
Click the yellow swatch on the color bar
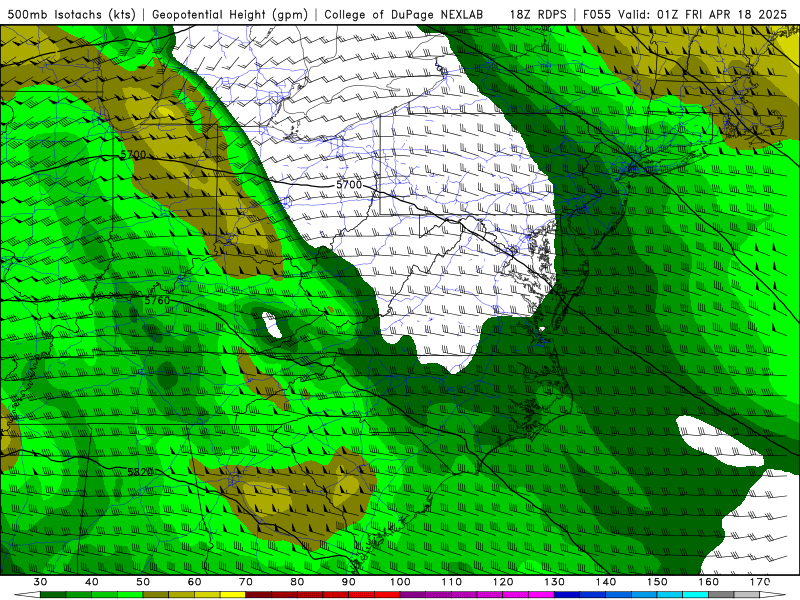tap(233, 594)
